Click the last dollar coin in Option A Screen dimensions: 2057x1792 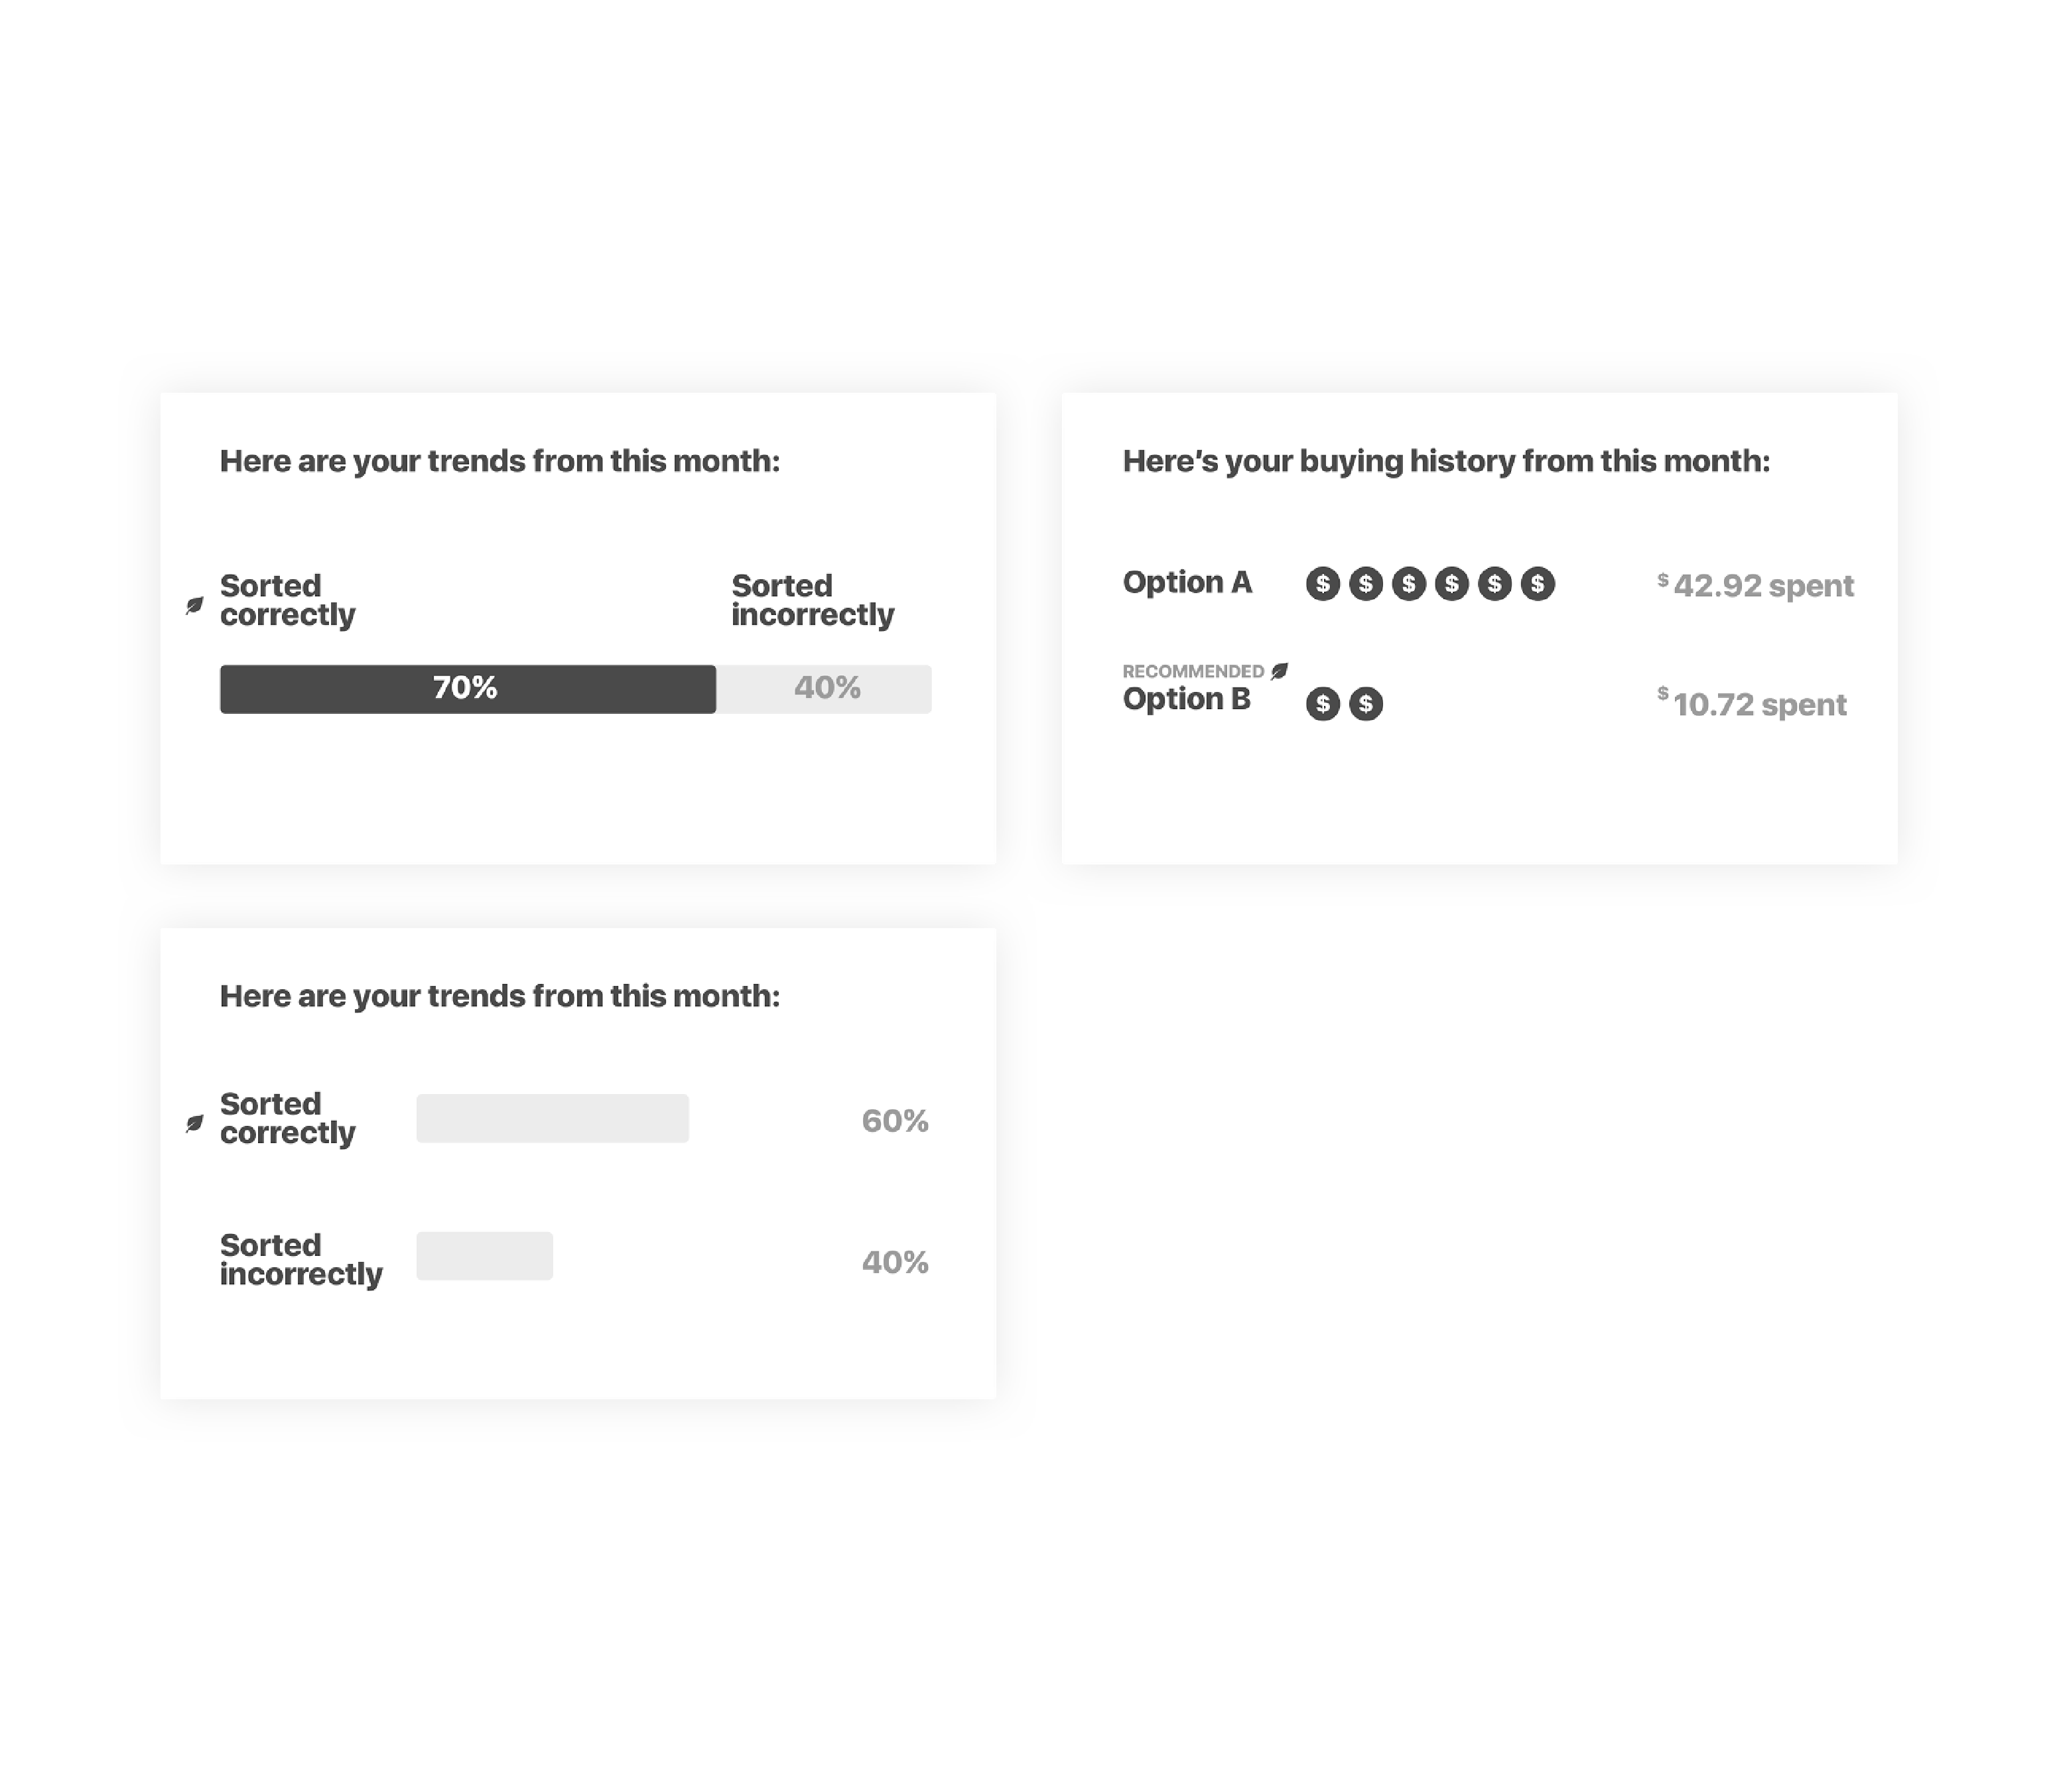[1537, 584]
